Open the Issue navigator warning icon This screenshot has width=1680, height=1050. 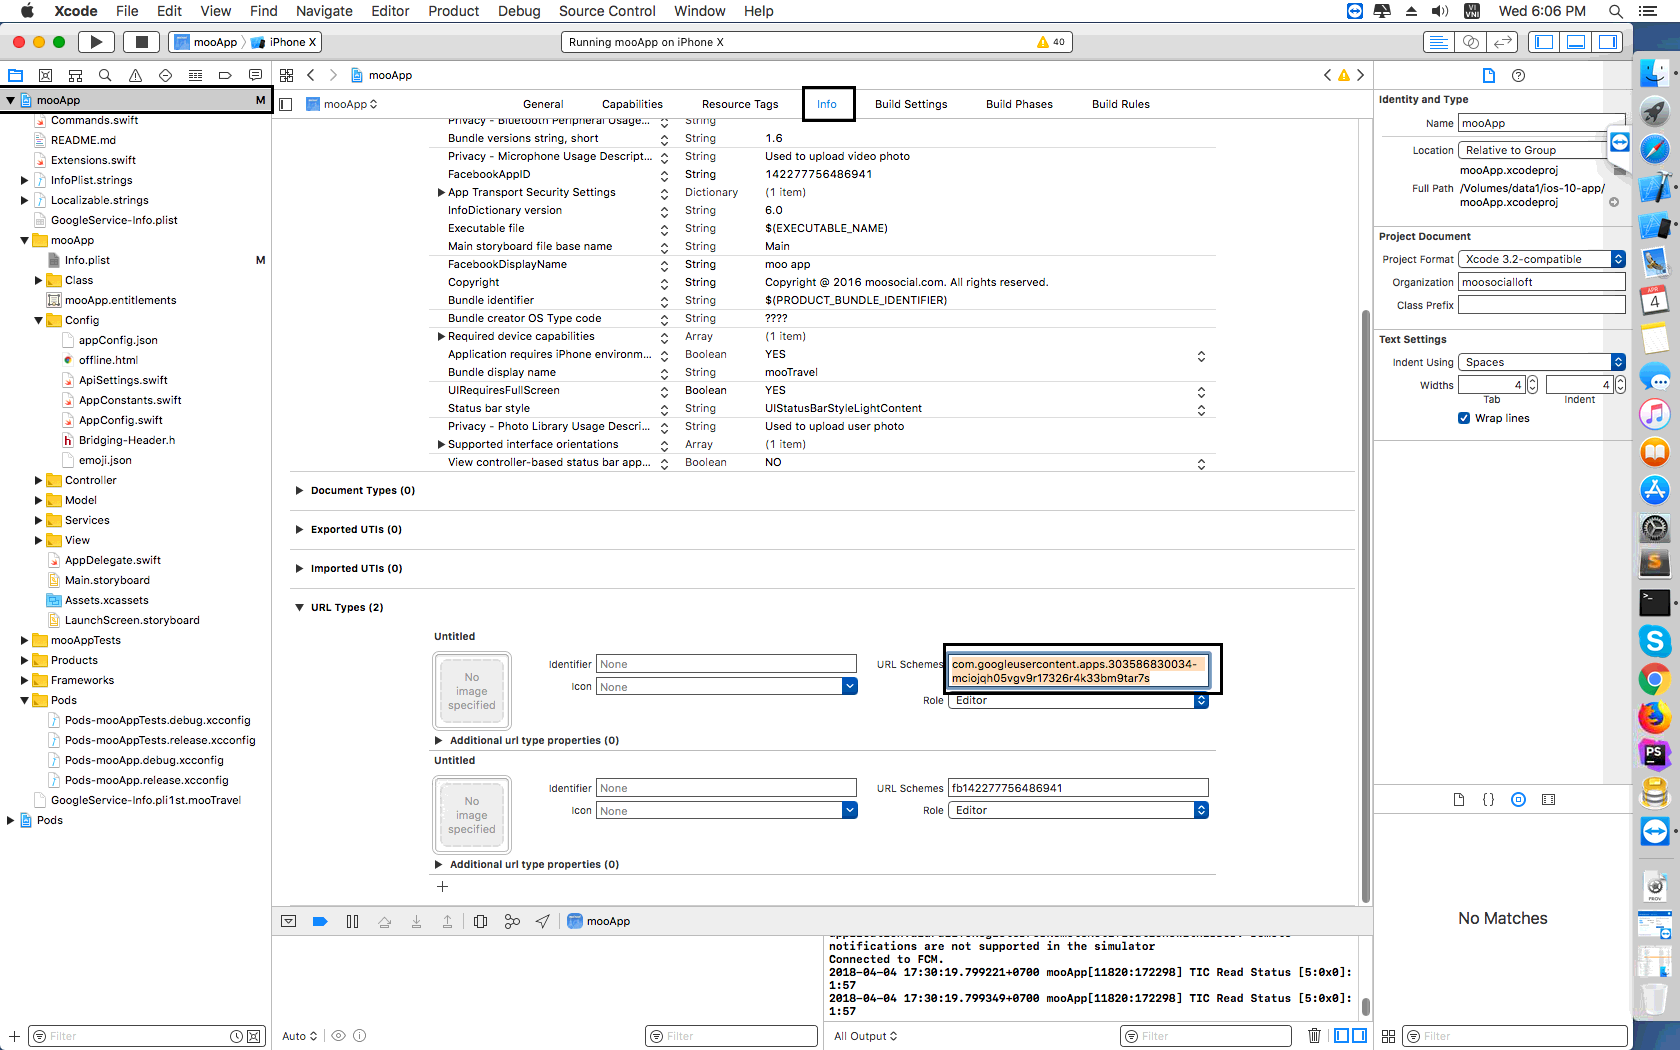click(x=135, y=75)
